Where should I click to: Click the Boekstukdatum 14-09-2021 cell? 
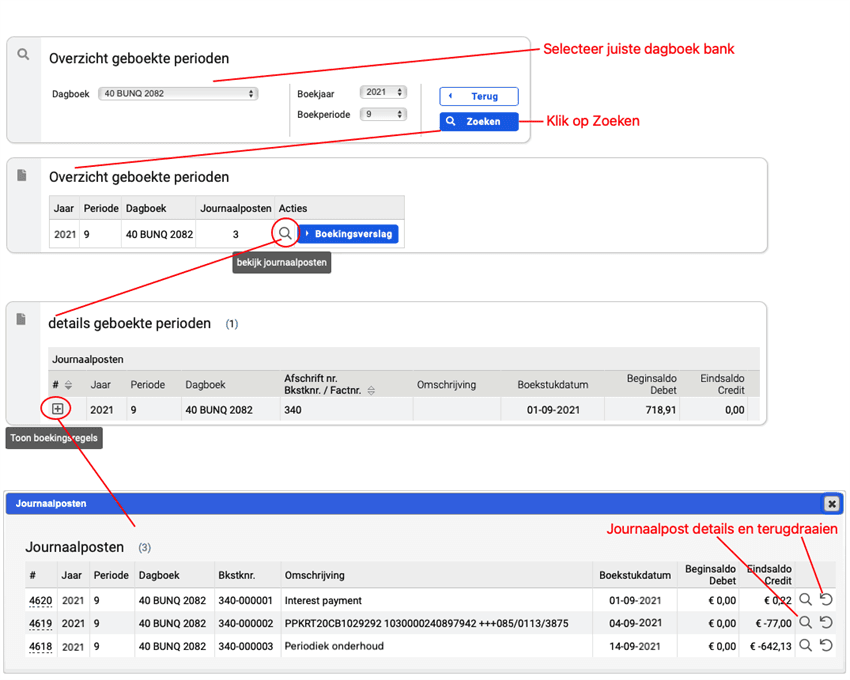[x=635, y=646]
